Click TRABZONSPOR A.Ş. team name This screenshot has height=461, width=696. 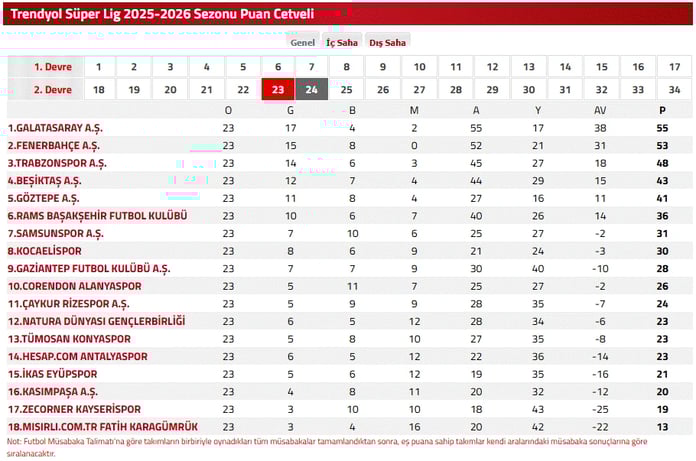click(x=57, y=163)
